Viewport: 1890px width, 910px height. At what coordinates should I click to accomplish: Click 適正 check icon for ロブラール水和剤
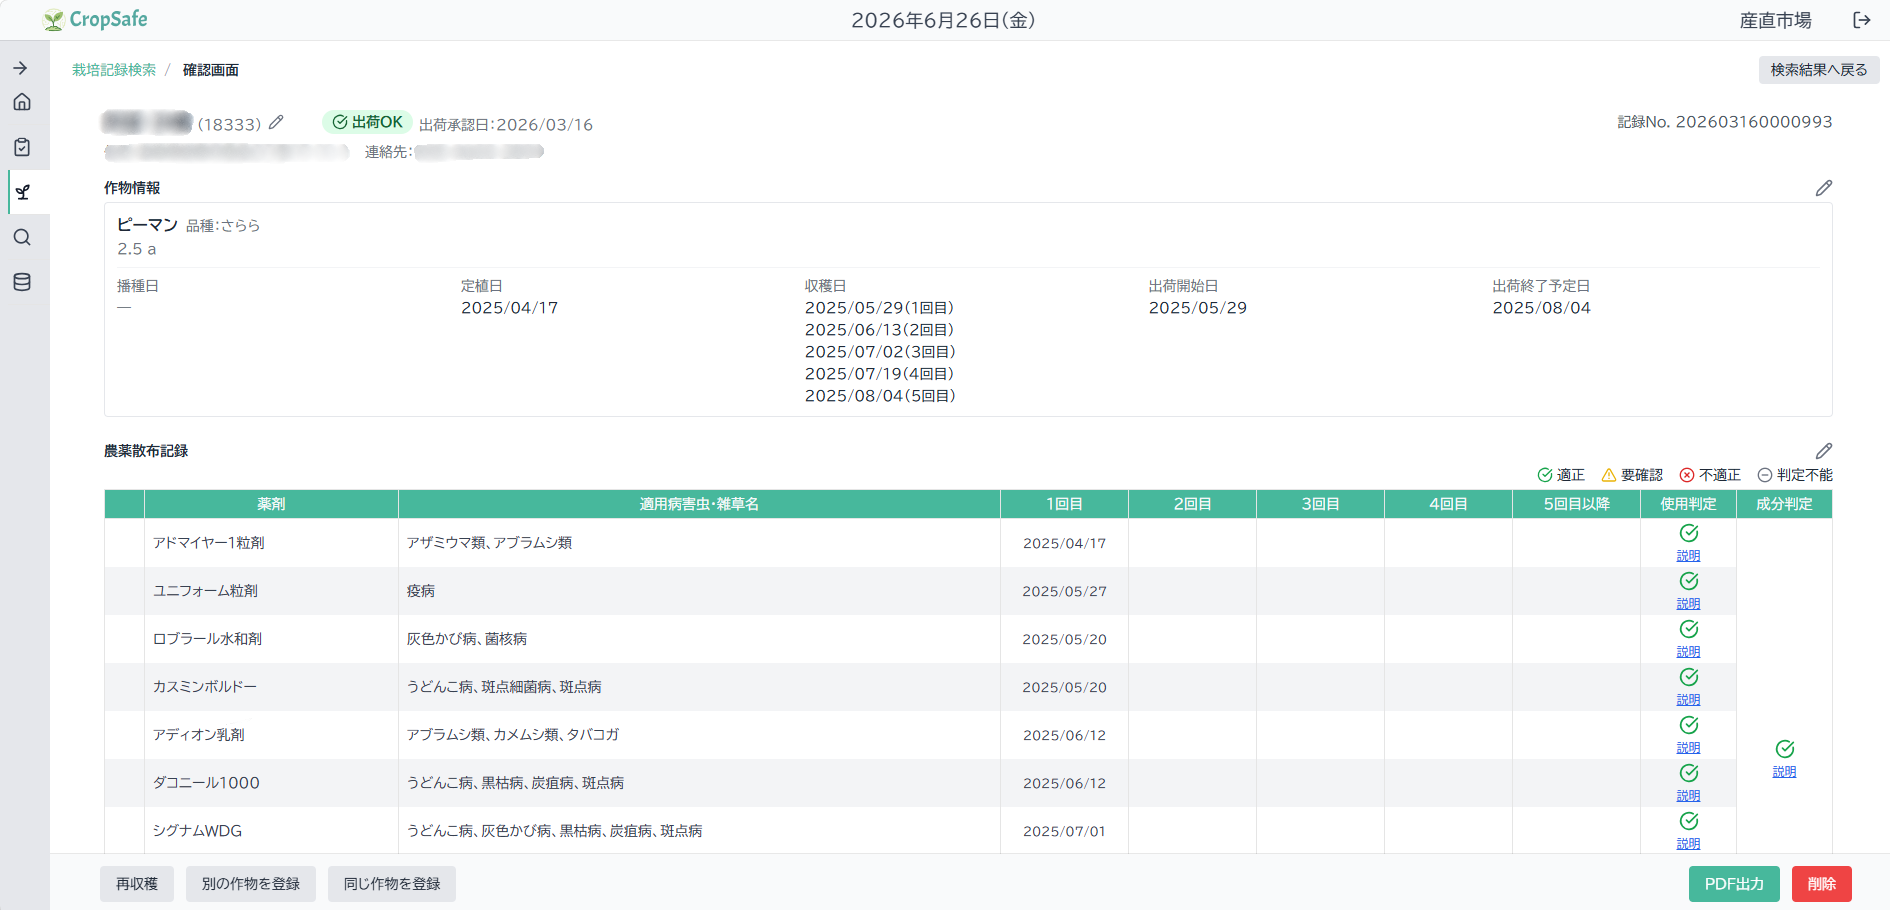point(1689,629)
